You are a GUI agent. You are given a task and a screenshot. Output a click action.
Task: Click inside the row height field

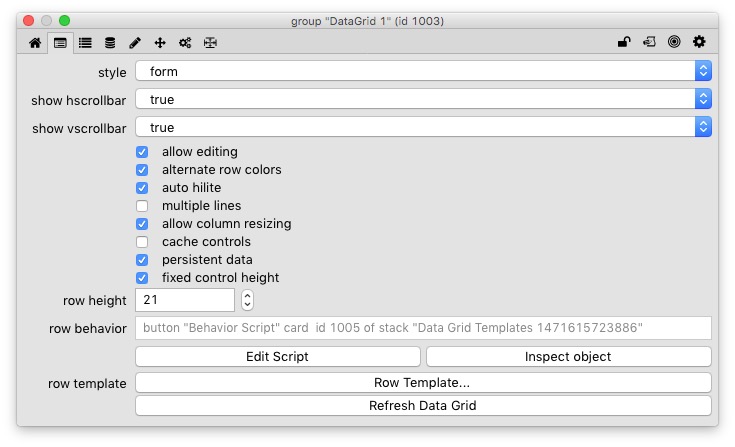point(185,300)
